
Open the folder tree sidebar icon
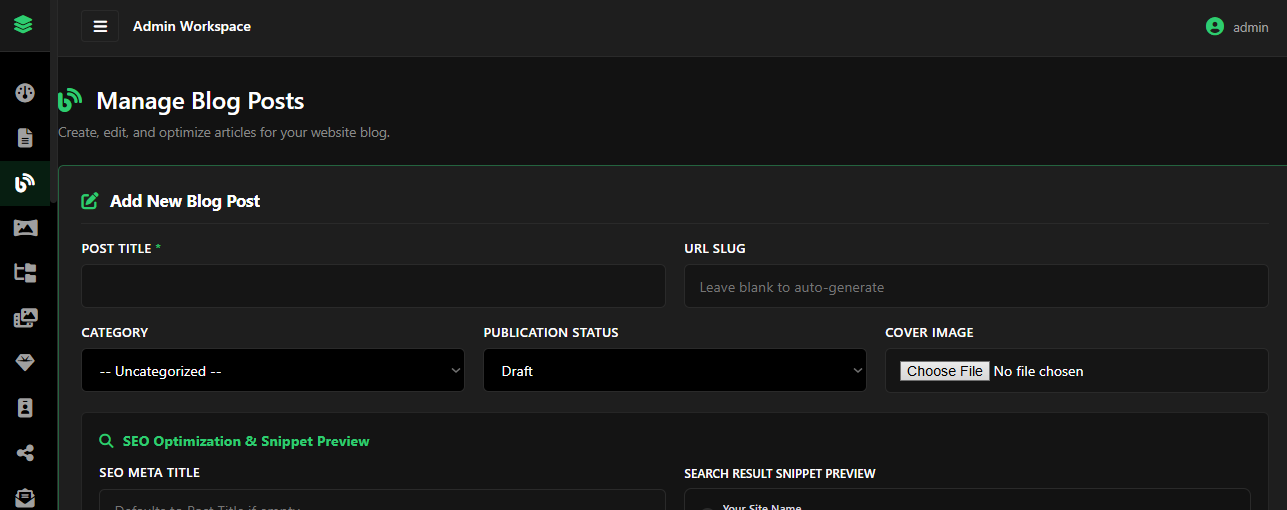[x=25, y=272]
